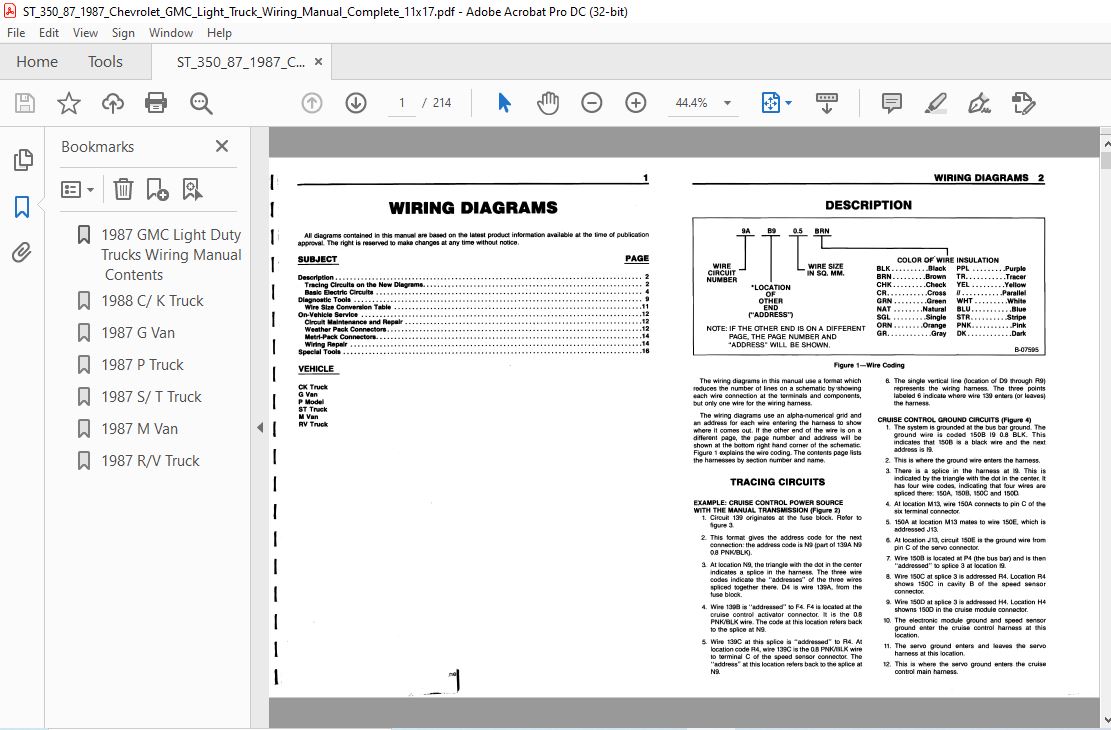Add a comment sticky note

click(x=891, y=103)
